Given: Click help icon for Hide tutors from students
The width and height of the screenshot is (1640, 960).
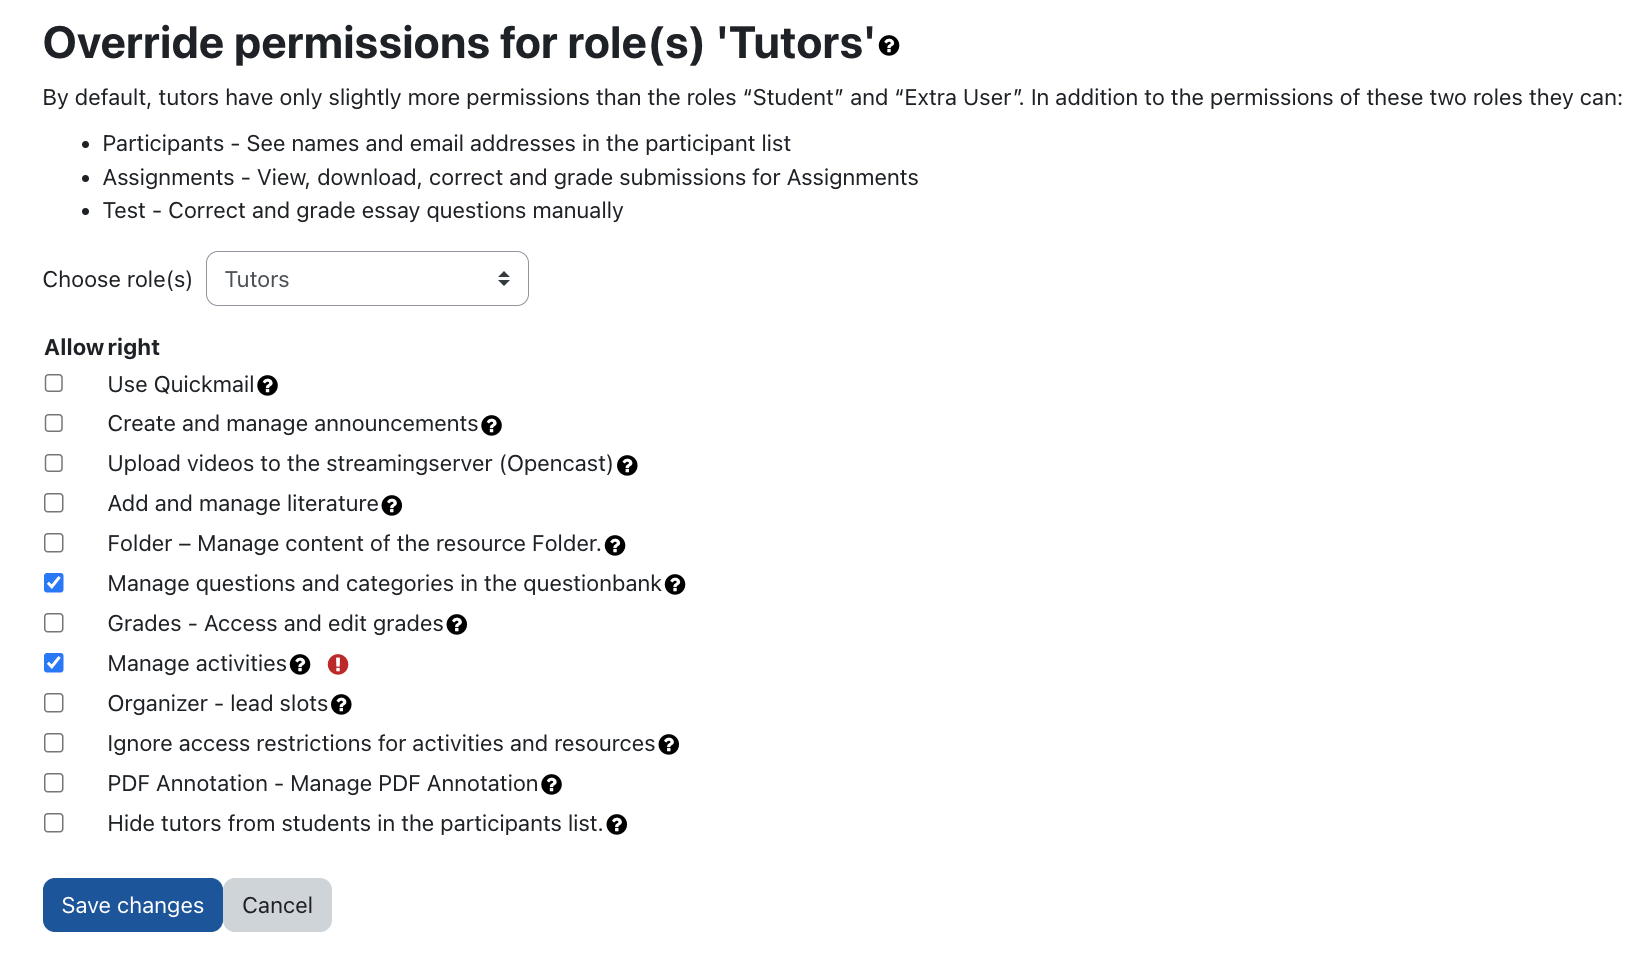Looking at the screenshot, I should point(617,825).
